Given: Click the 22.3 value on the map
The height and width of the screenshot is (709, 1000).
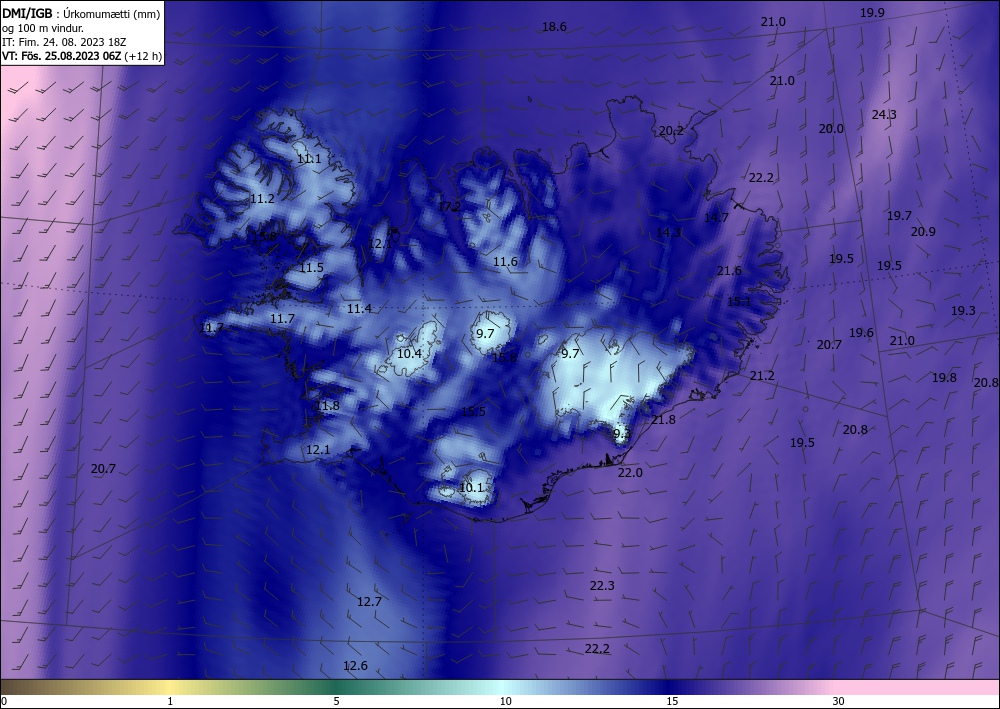Looking at the screenshot, I should 602,586.
